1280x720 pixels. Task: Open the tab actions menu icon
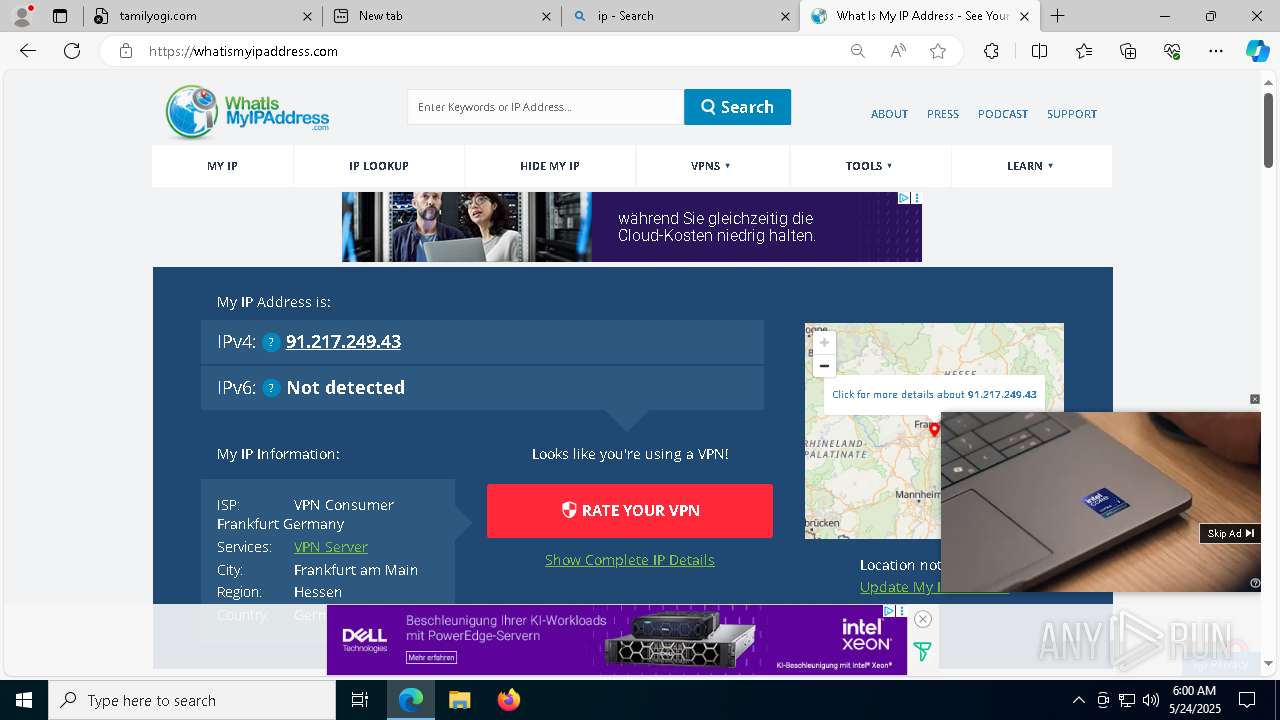[60, 16]
